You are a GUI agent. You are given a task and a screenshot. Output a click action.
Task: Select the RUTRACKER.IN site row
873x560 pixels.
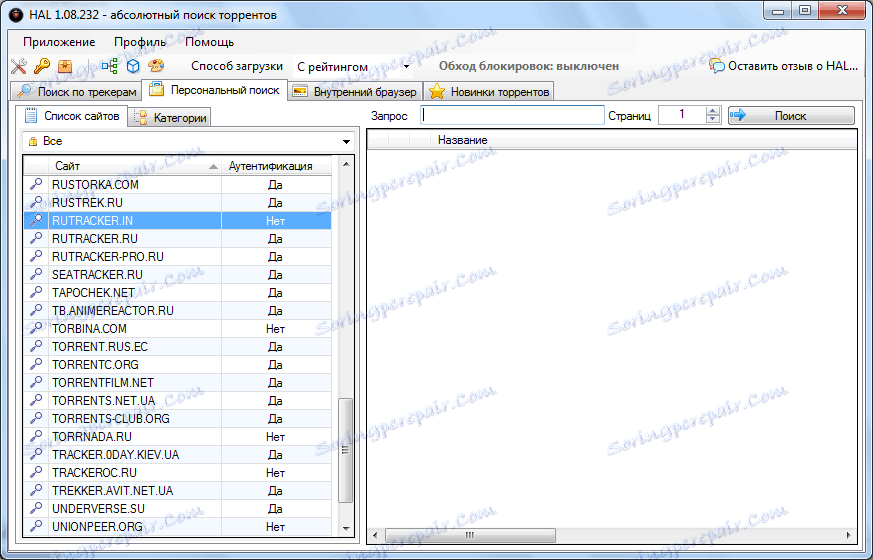click(178, 220)
